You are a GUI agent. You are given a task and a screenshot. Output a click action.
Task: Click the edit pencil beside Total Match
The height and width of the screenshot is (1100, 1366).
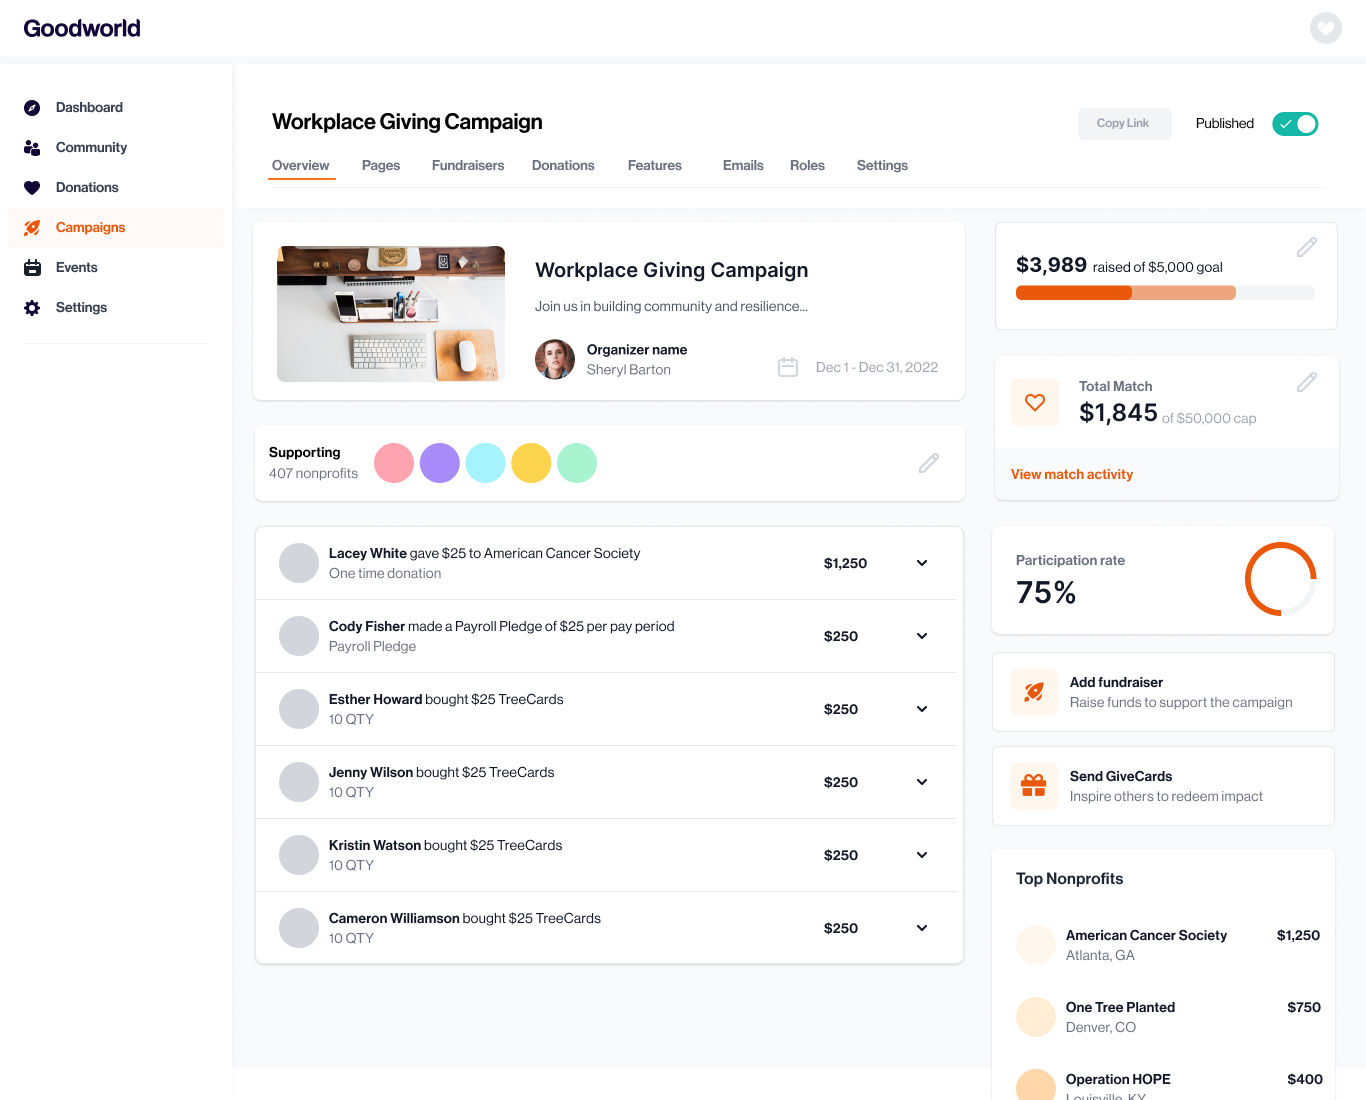tap(1306, 382)
